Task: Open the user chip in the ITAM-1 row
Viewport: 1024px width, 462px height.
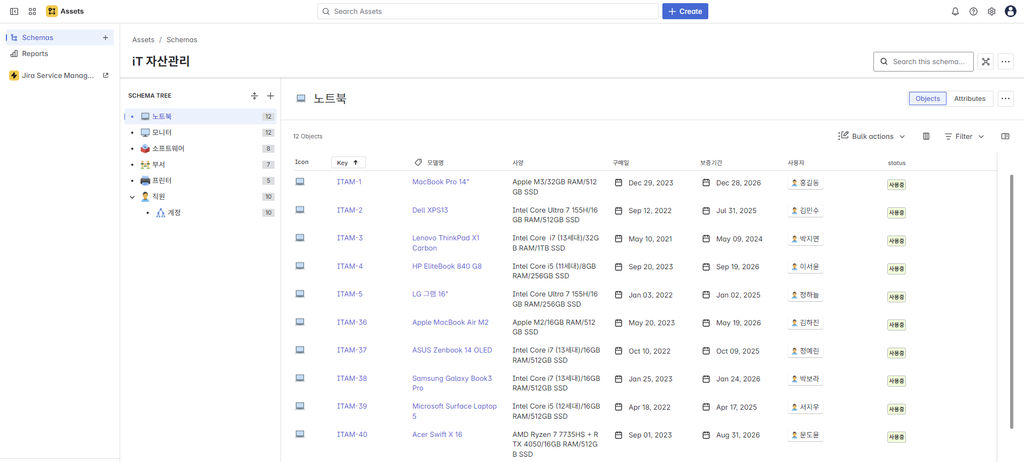Action: (805, 184)
